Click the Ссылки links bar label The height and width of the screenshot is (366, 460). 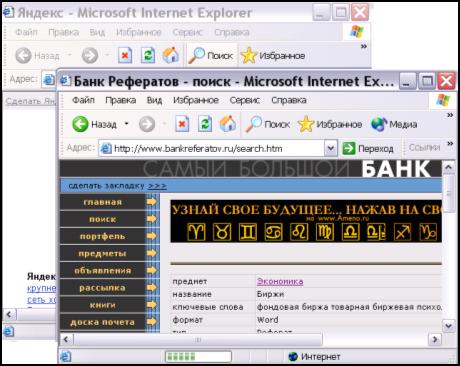(424, 147)
